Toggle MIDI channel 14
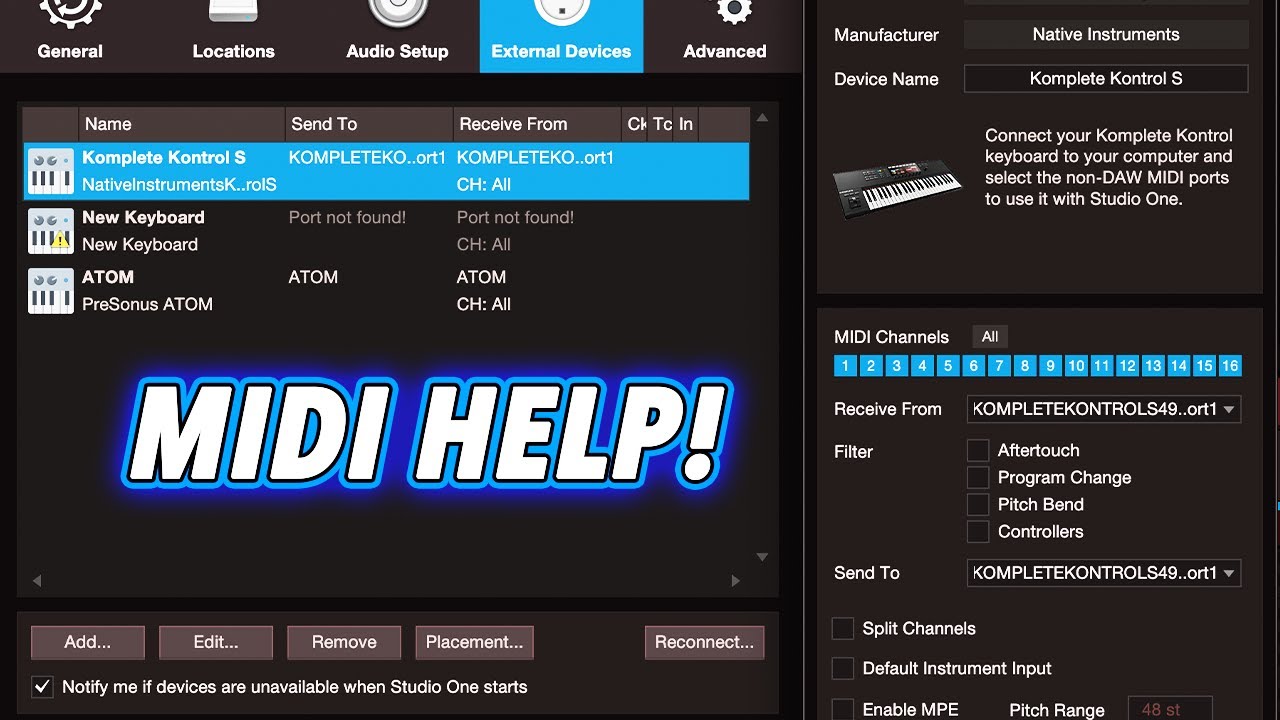The height and width of the screenshot is (720, 1280). [x=1179, y=366]
